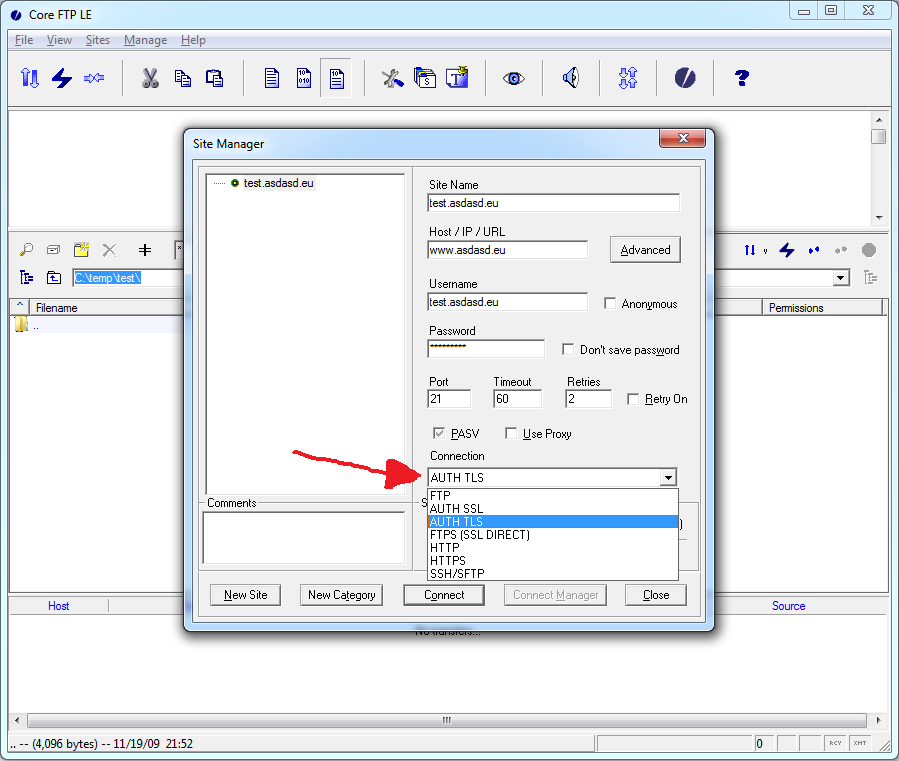Click the Host / IP / URL field
Image resolution: width=899 pixels, height=761 pixels.
click(507, 250)
